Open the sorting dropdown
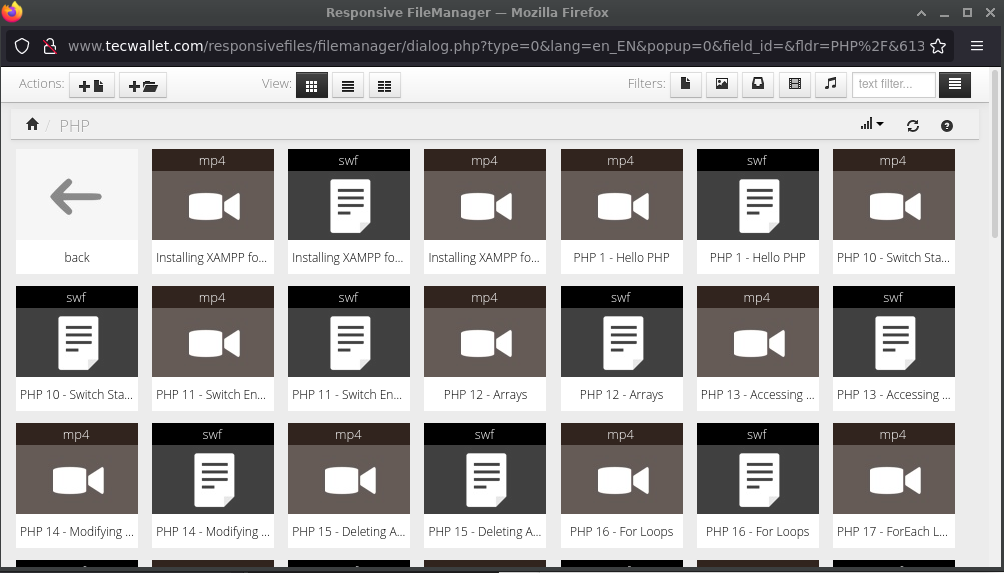The height and width of the screenshot is (573, 1004). point(871,125)
